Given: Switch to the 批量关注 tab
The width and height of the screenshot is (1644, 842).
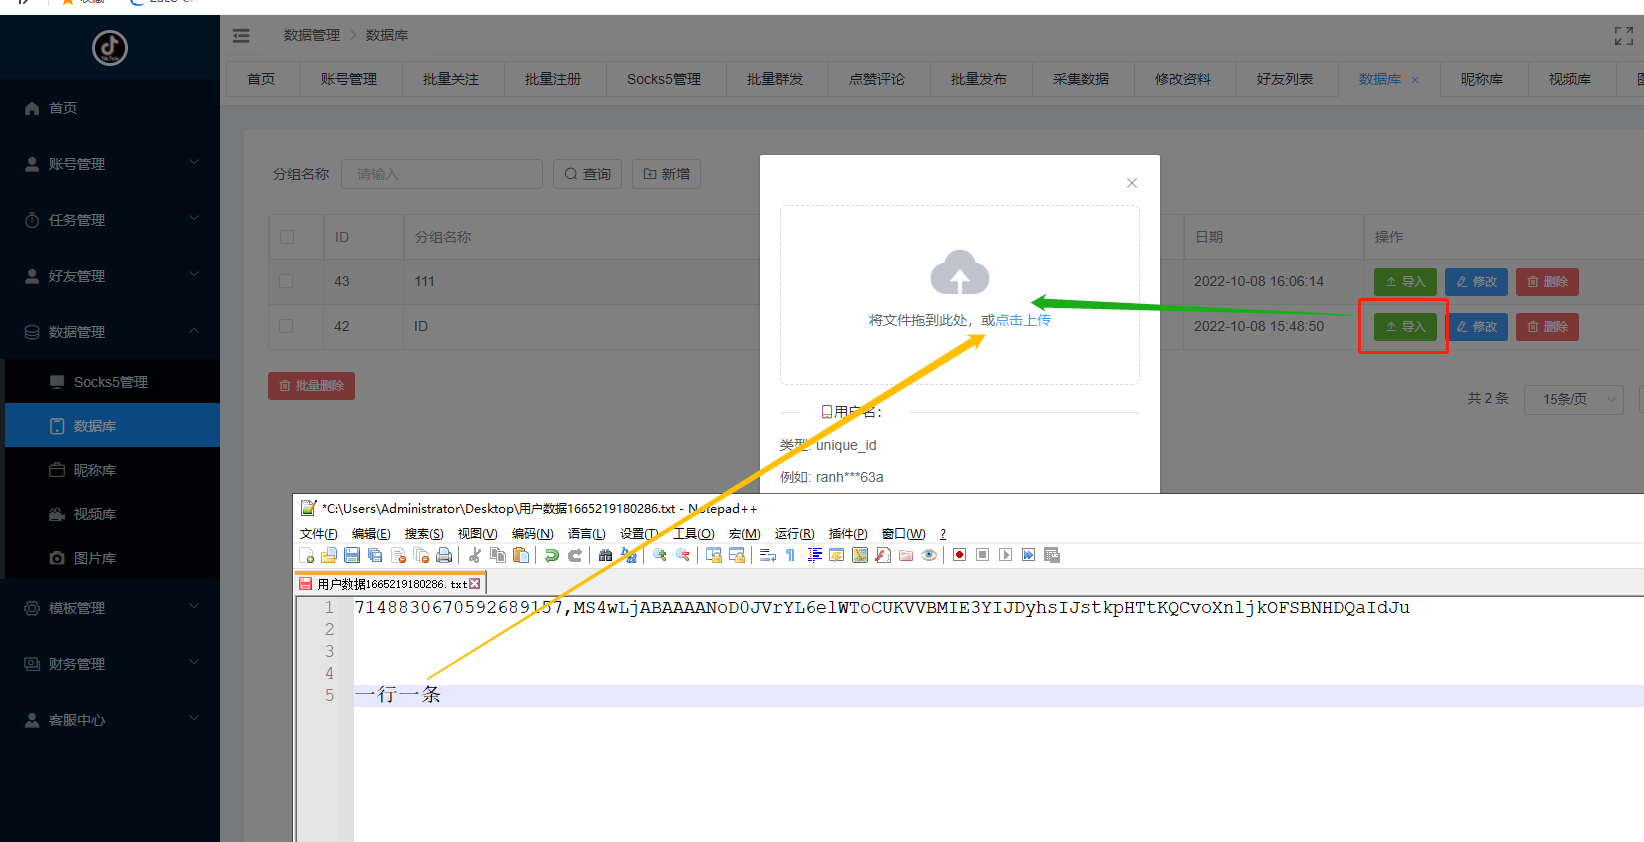Looking at the screenshot, I should click(451, 79).
